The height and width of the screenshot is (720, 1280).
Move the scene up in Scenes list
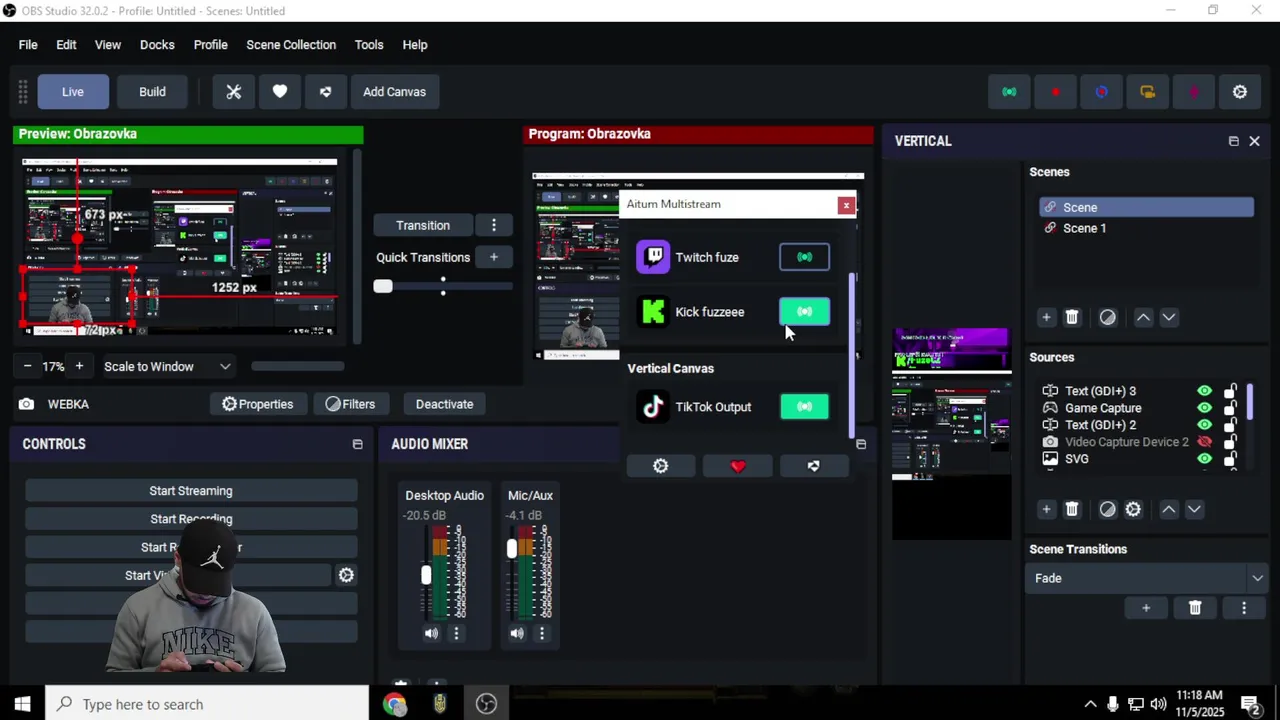click(x=1143, y=317)
